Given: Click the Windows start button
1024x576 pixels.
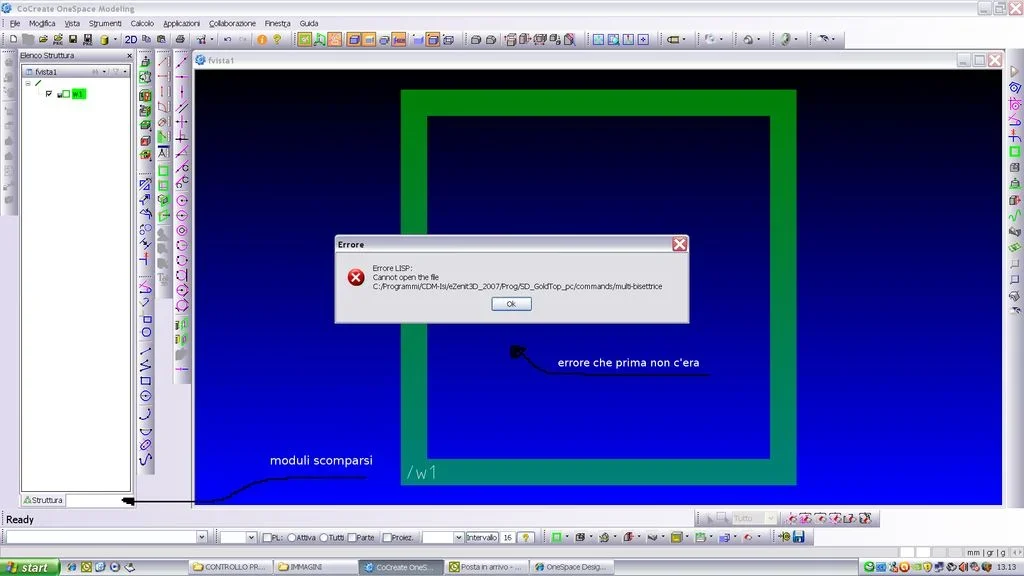Looking at the screenshot, I should 27,567.
